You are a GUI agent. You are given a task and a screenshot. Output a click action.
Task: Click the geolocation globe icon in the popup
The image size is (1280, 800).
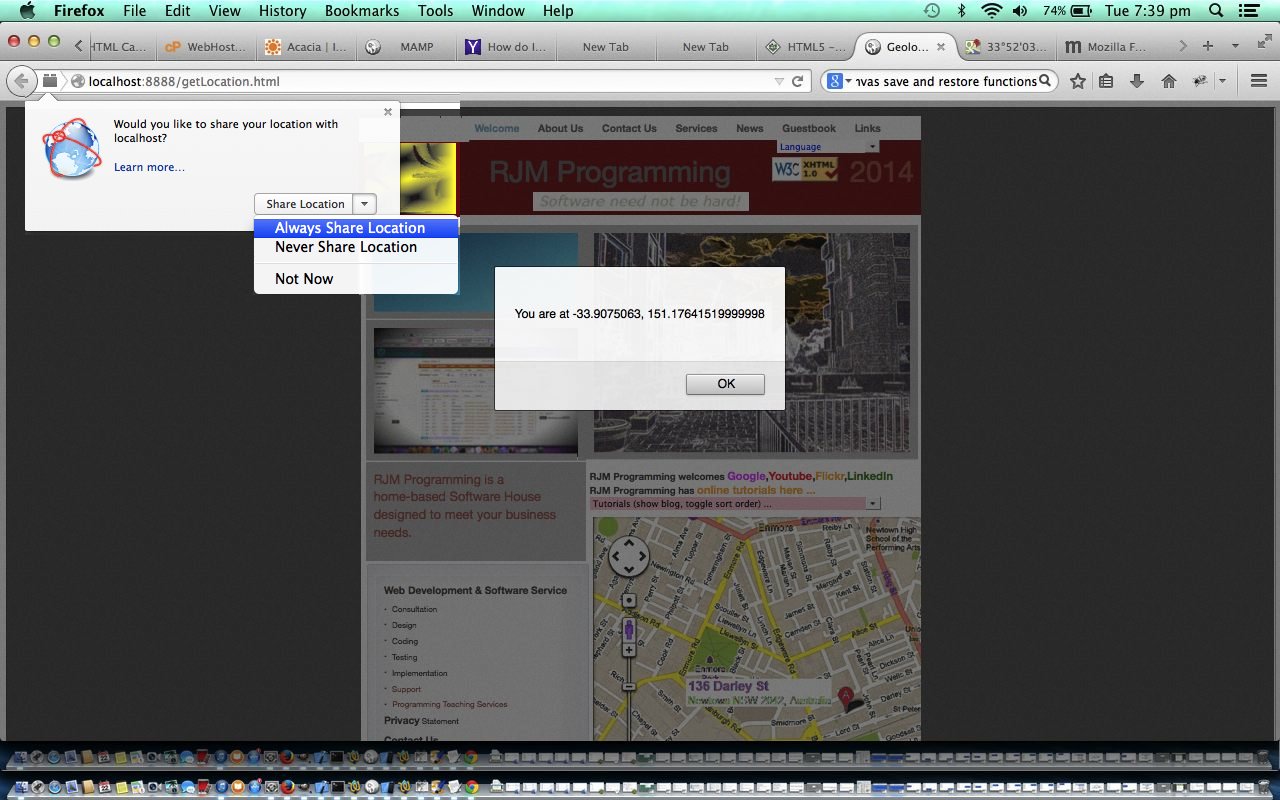pyautogui.click(x=71, y=147)
